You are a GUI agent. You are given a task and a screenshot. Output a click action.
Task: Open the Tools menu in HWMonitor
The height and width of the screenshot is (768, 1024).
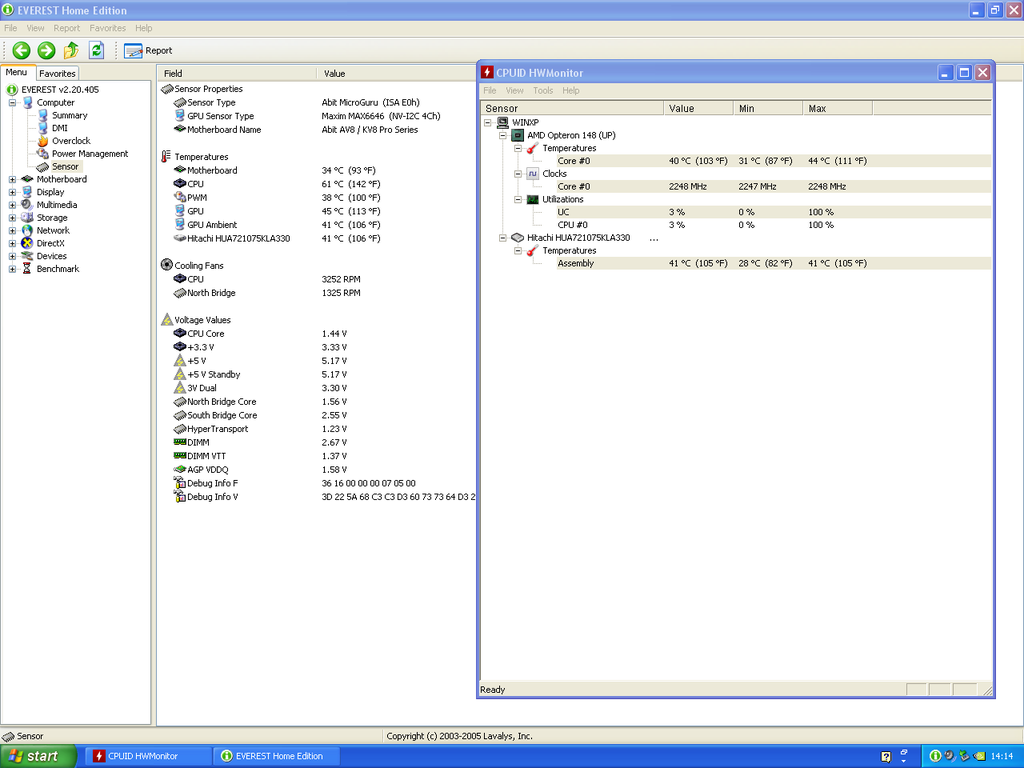click(x=543, y=91)
